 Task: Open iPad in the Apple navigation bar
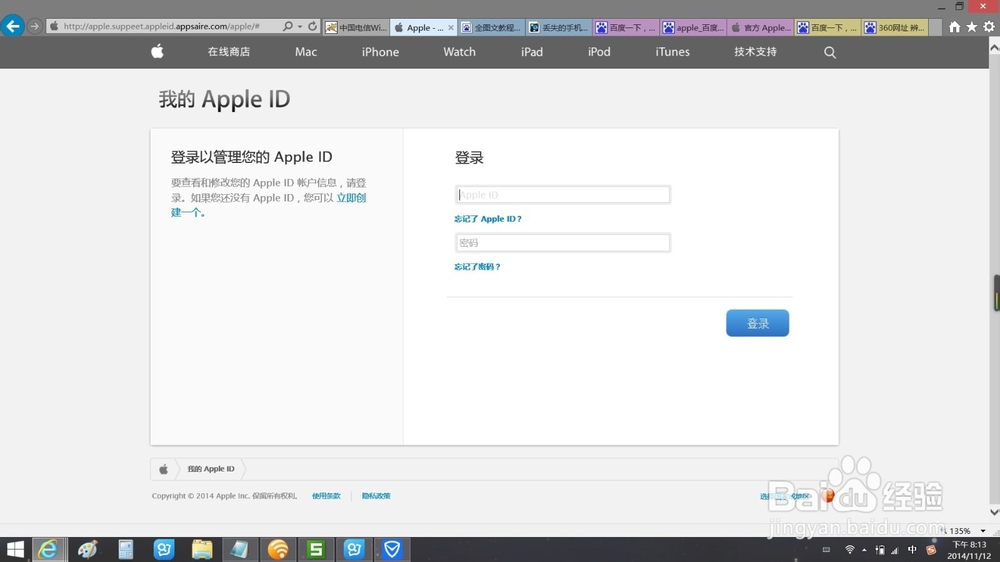pyautogui.click(x=531, y=52)
